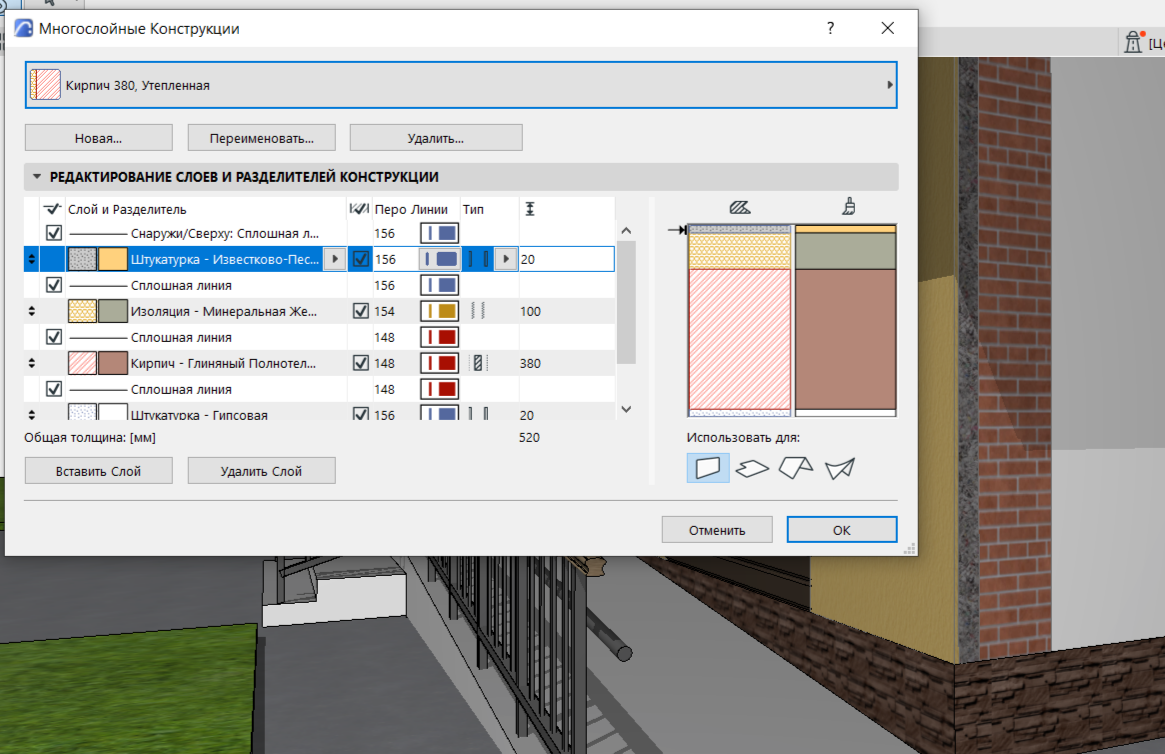The height and width of the screenshot is (754, 1165).
Task: Click the Новая... button
Action: pos(98,137)
